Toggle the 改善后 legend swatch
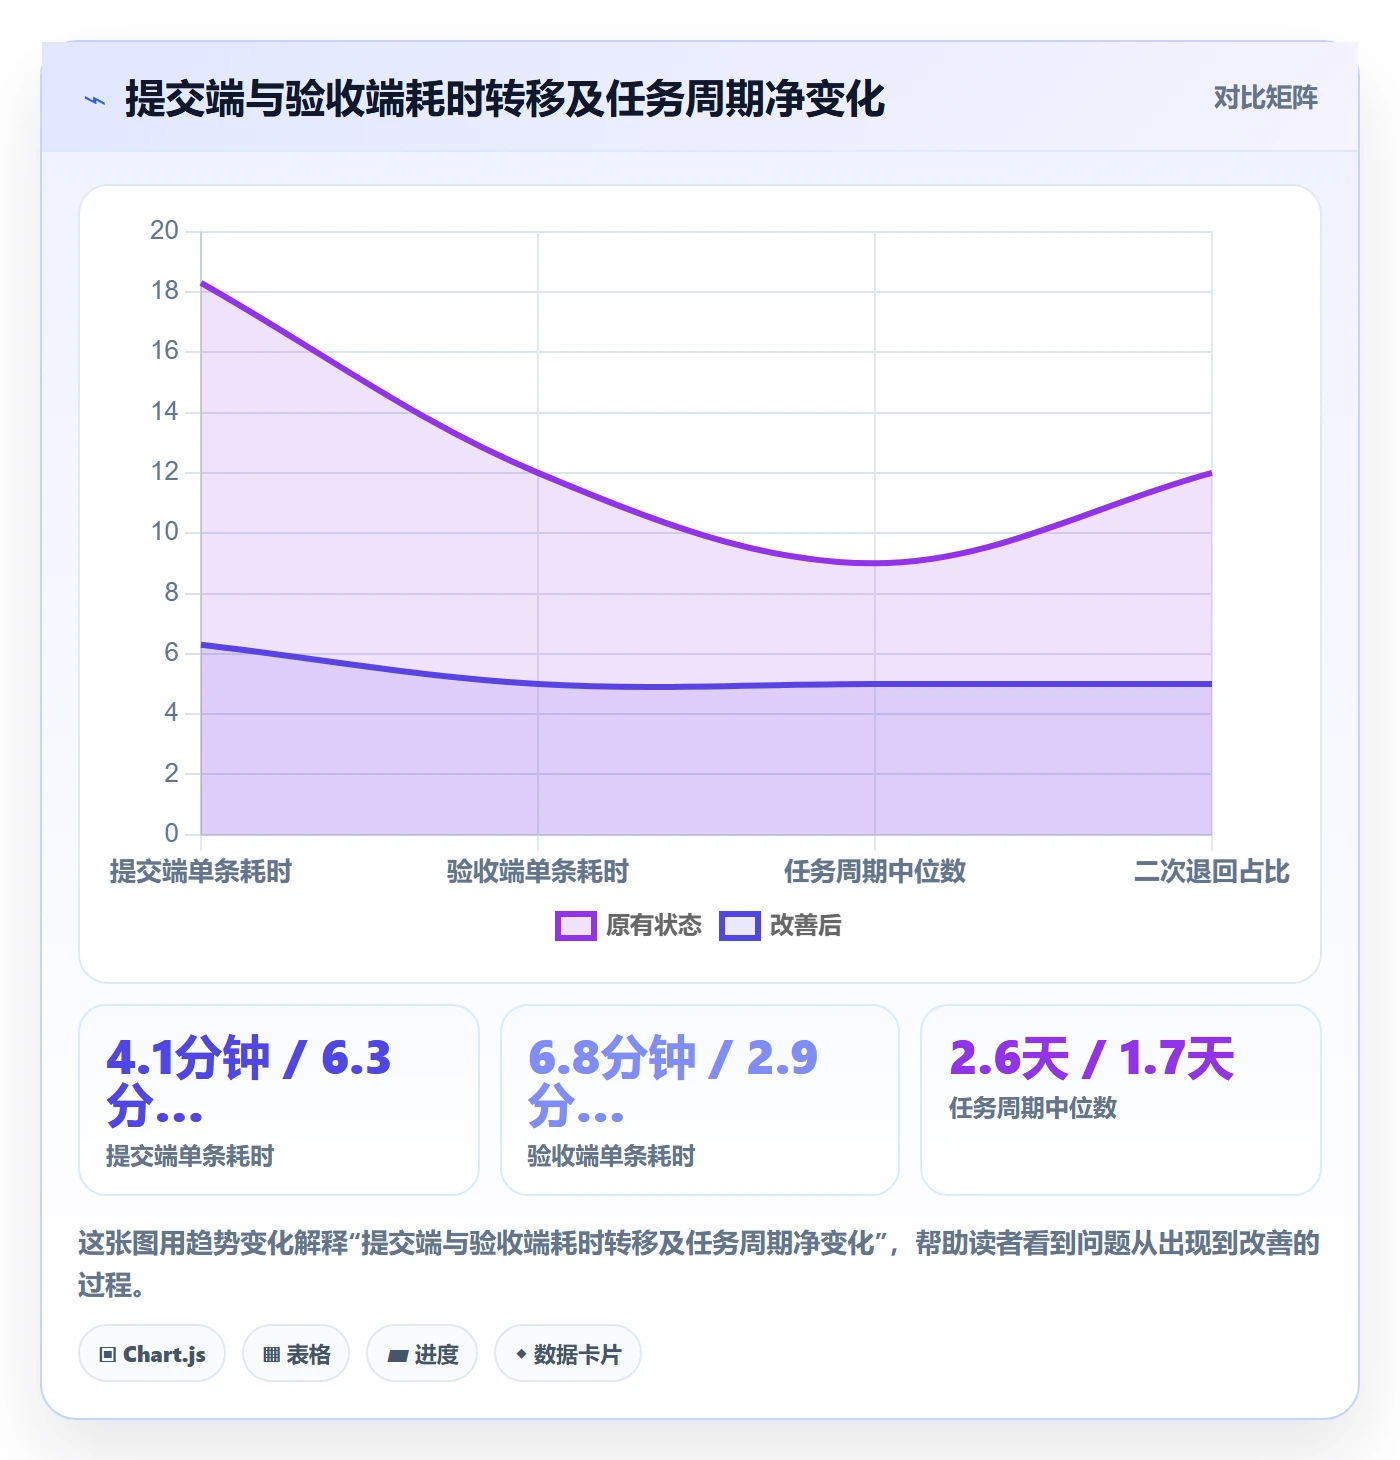Screen dimensions: 1400x1460 739,926
